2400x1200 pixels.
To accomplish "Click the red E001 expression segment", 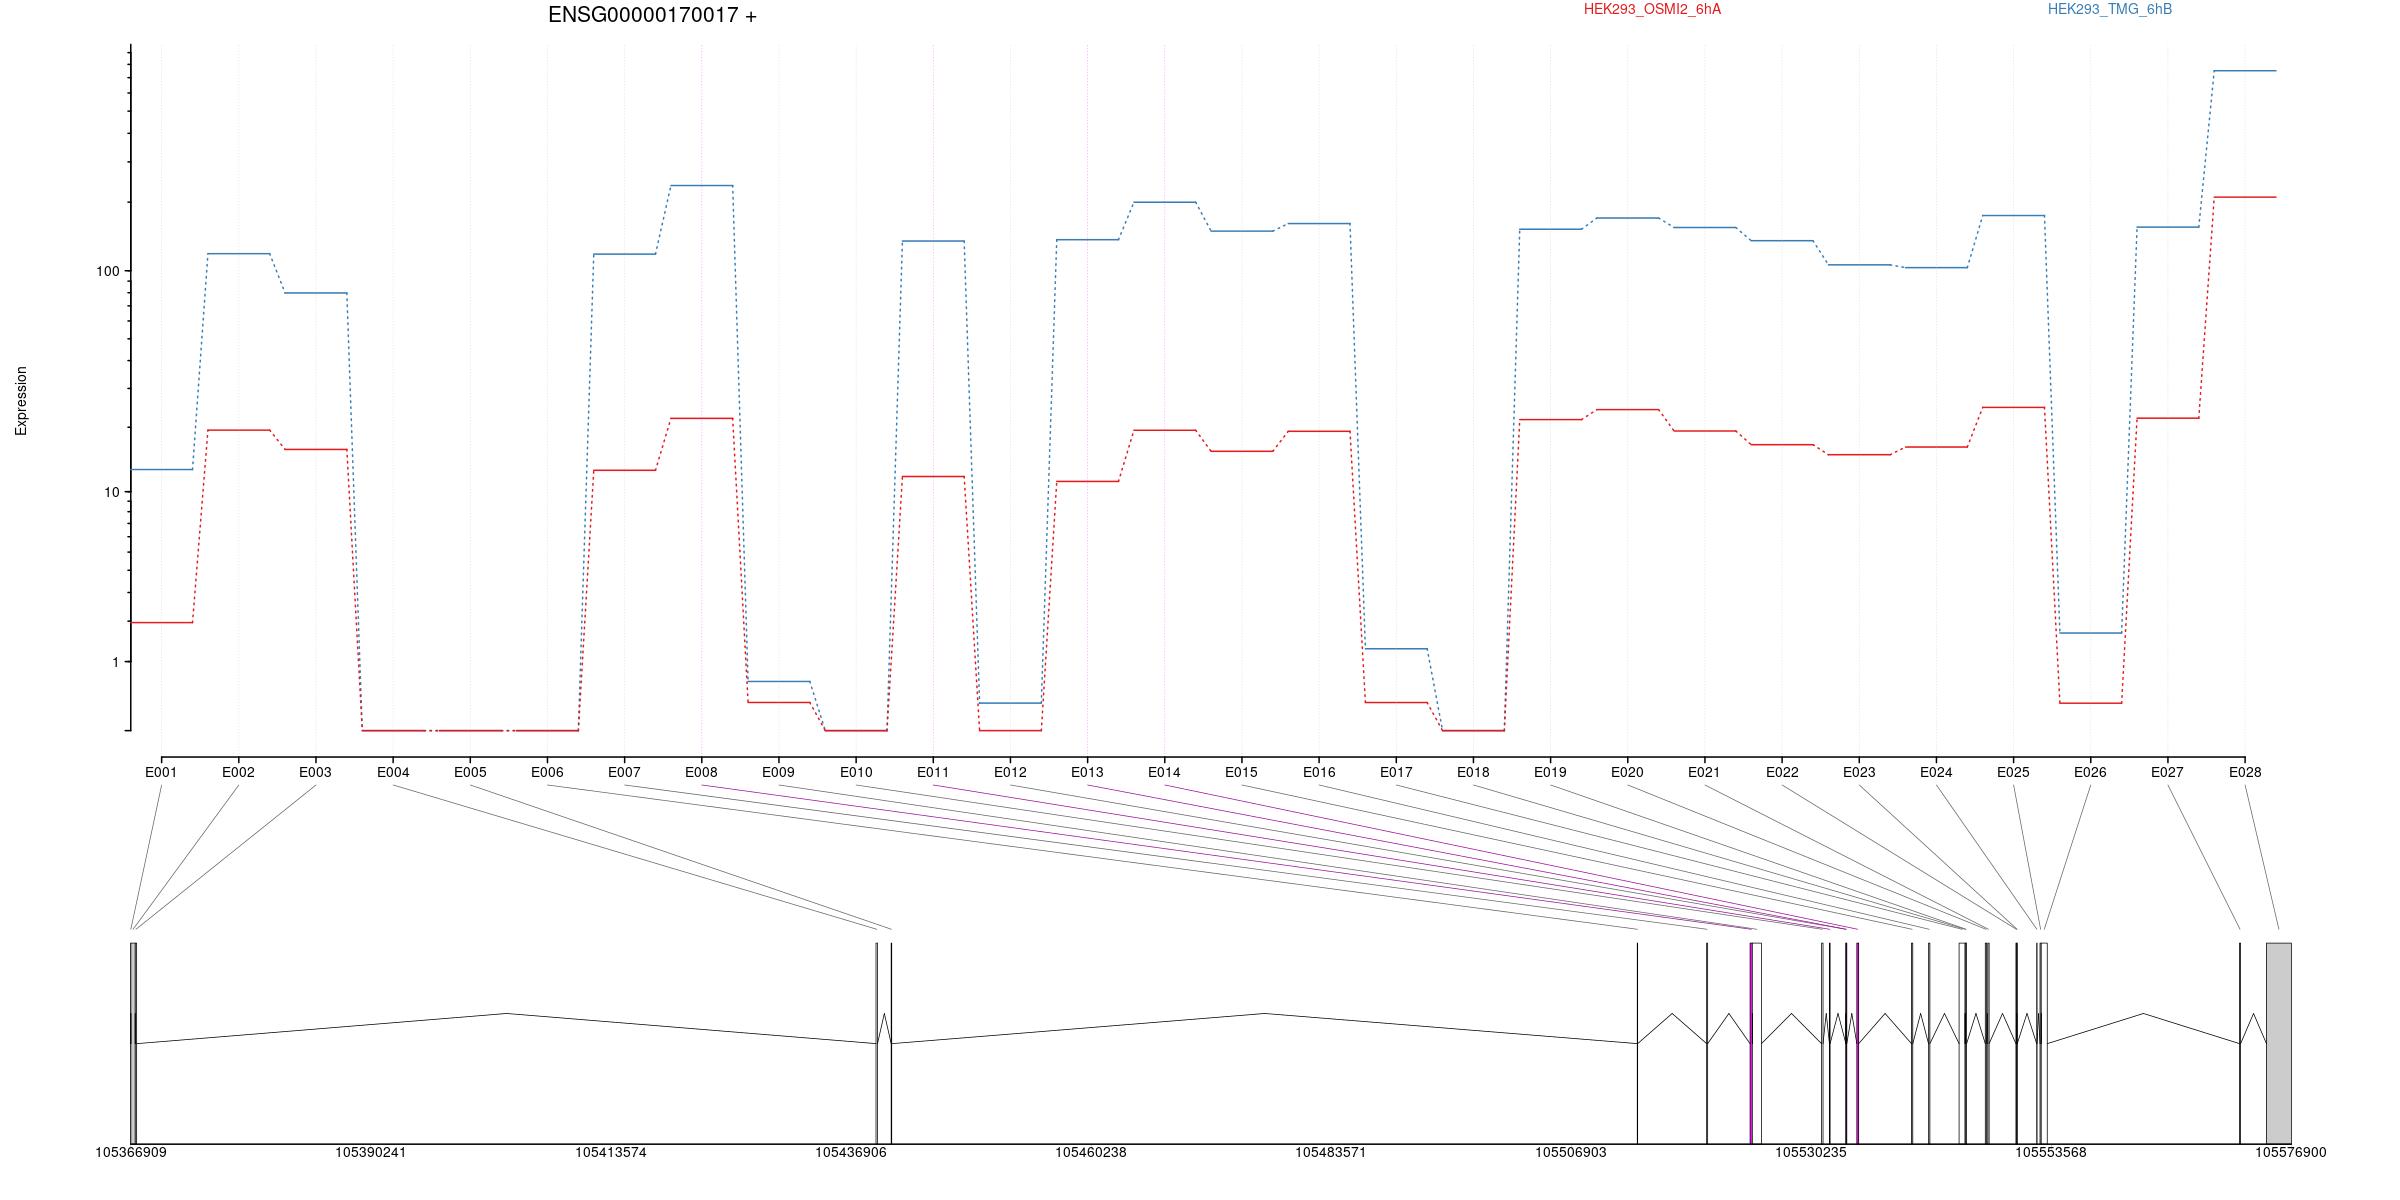I will 161,622.
